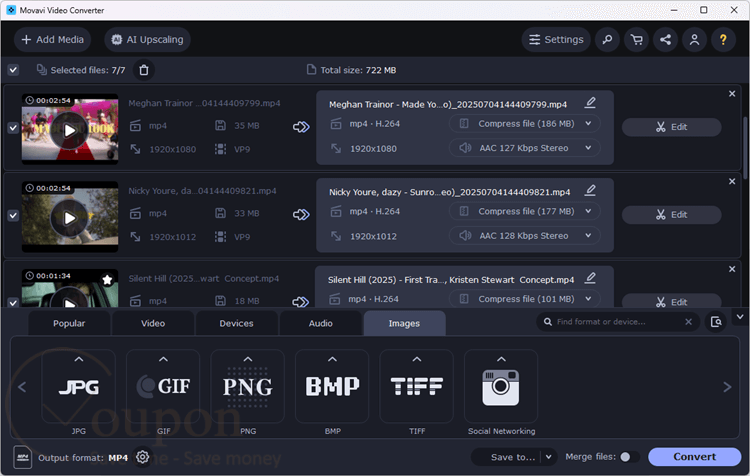This screenshot has width=750, height=476.
Task: Remove the Nicky Youre file from list
Action: (x=732, y=181)
